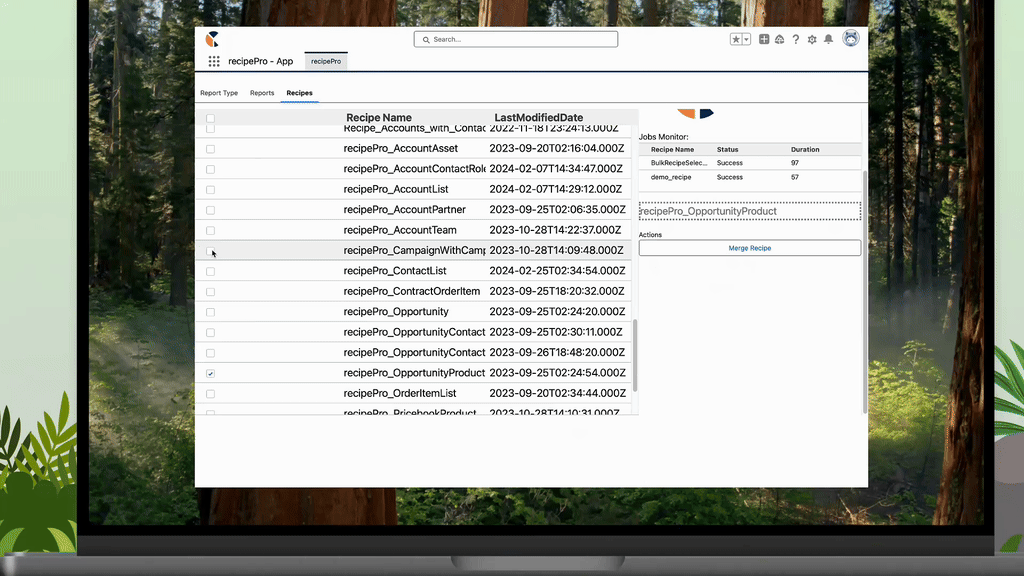Click the date 2024-02-25T02:34:54.000Z
The image size is (1024, 576).
[x=557, y=270]
